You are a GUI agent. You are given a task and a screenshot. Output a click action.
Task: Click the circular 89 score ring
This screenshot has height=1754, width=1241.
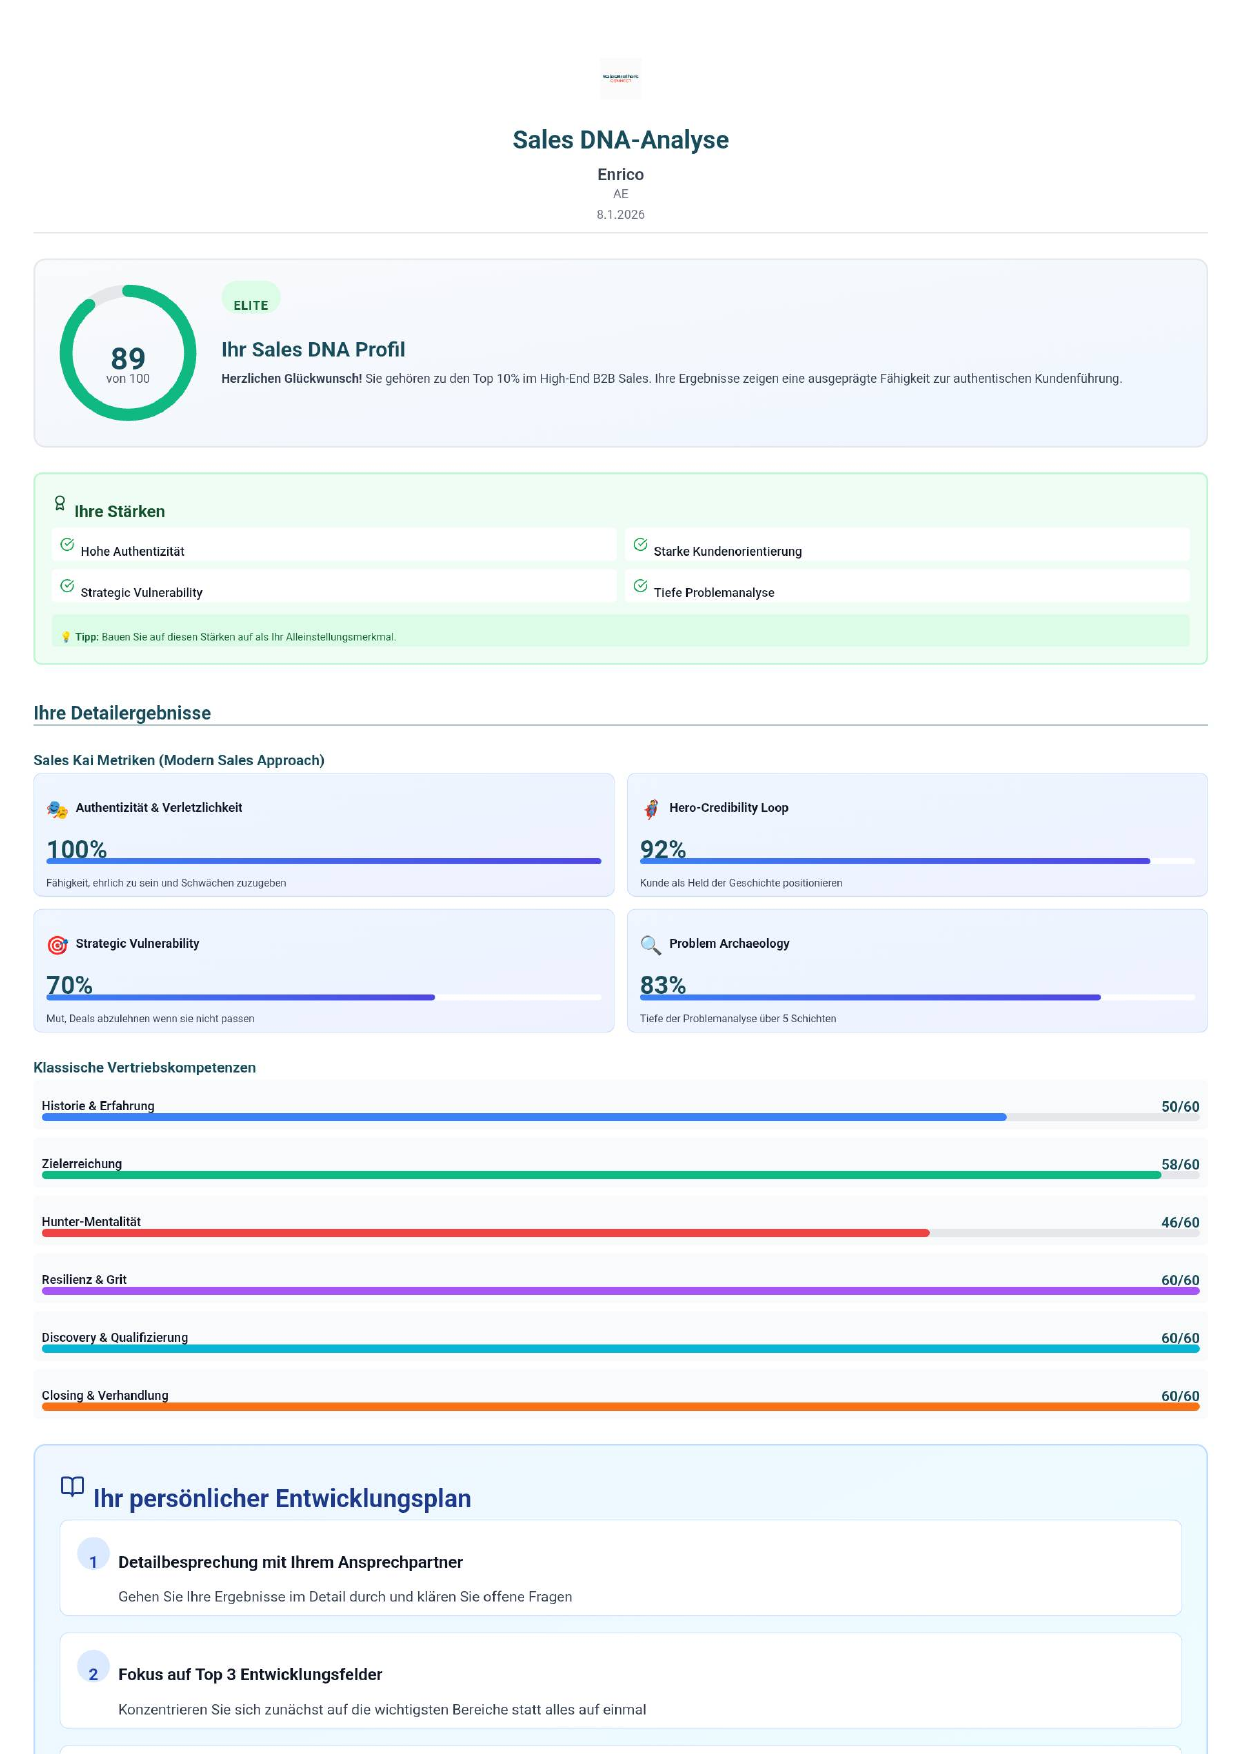pos(128,353)
